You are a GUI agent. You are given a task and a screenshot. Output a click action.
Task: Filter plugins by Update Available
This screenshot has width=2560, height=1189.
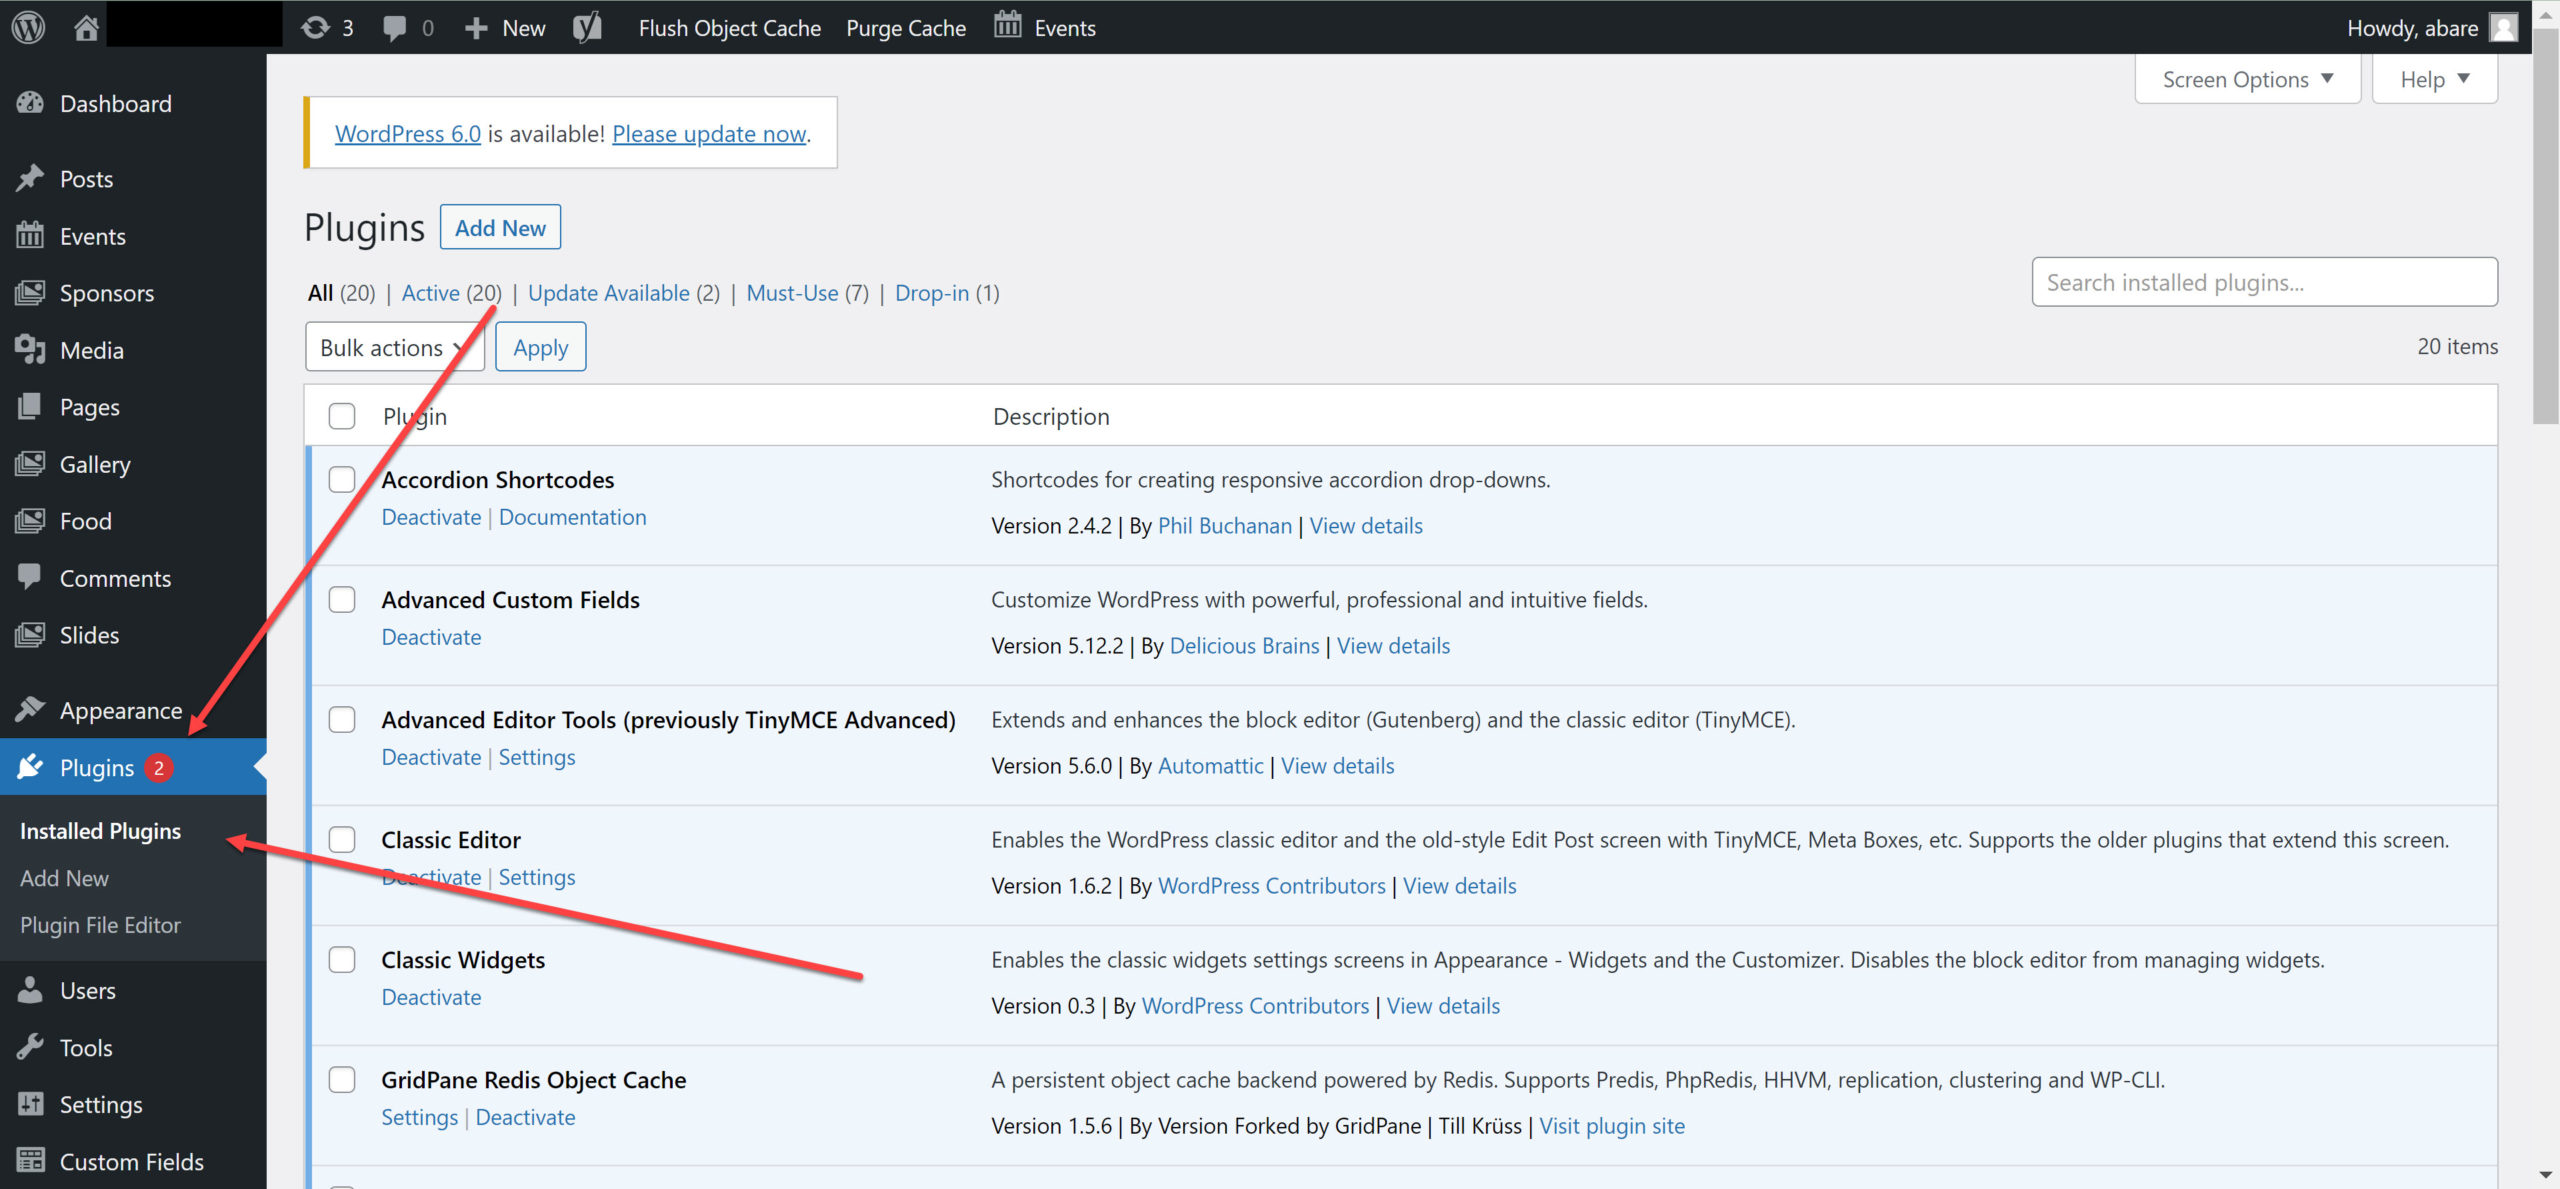coord(608,293)
